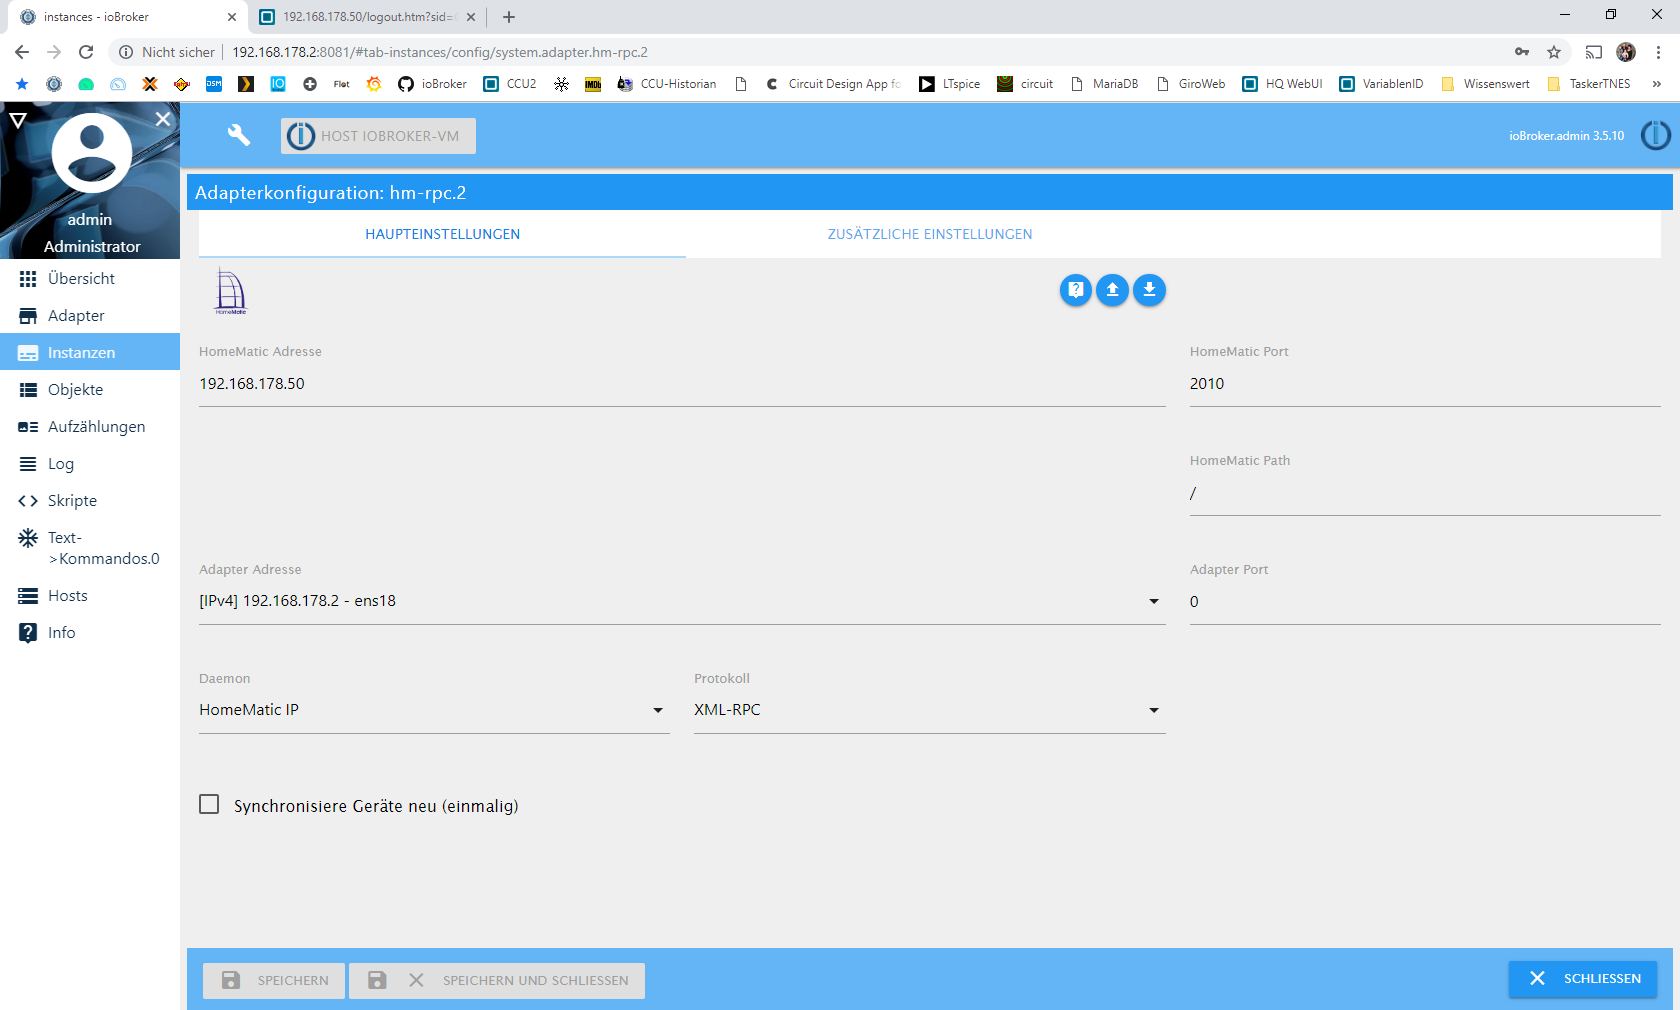Go back in browser history

coord(22,52)
